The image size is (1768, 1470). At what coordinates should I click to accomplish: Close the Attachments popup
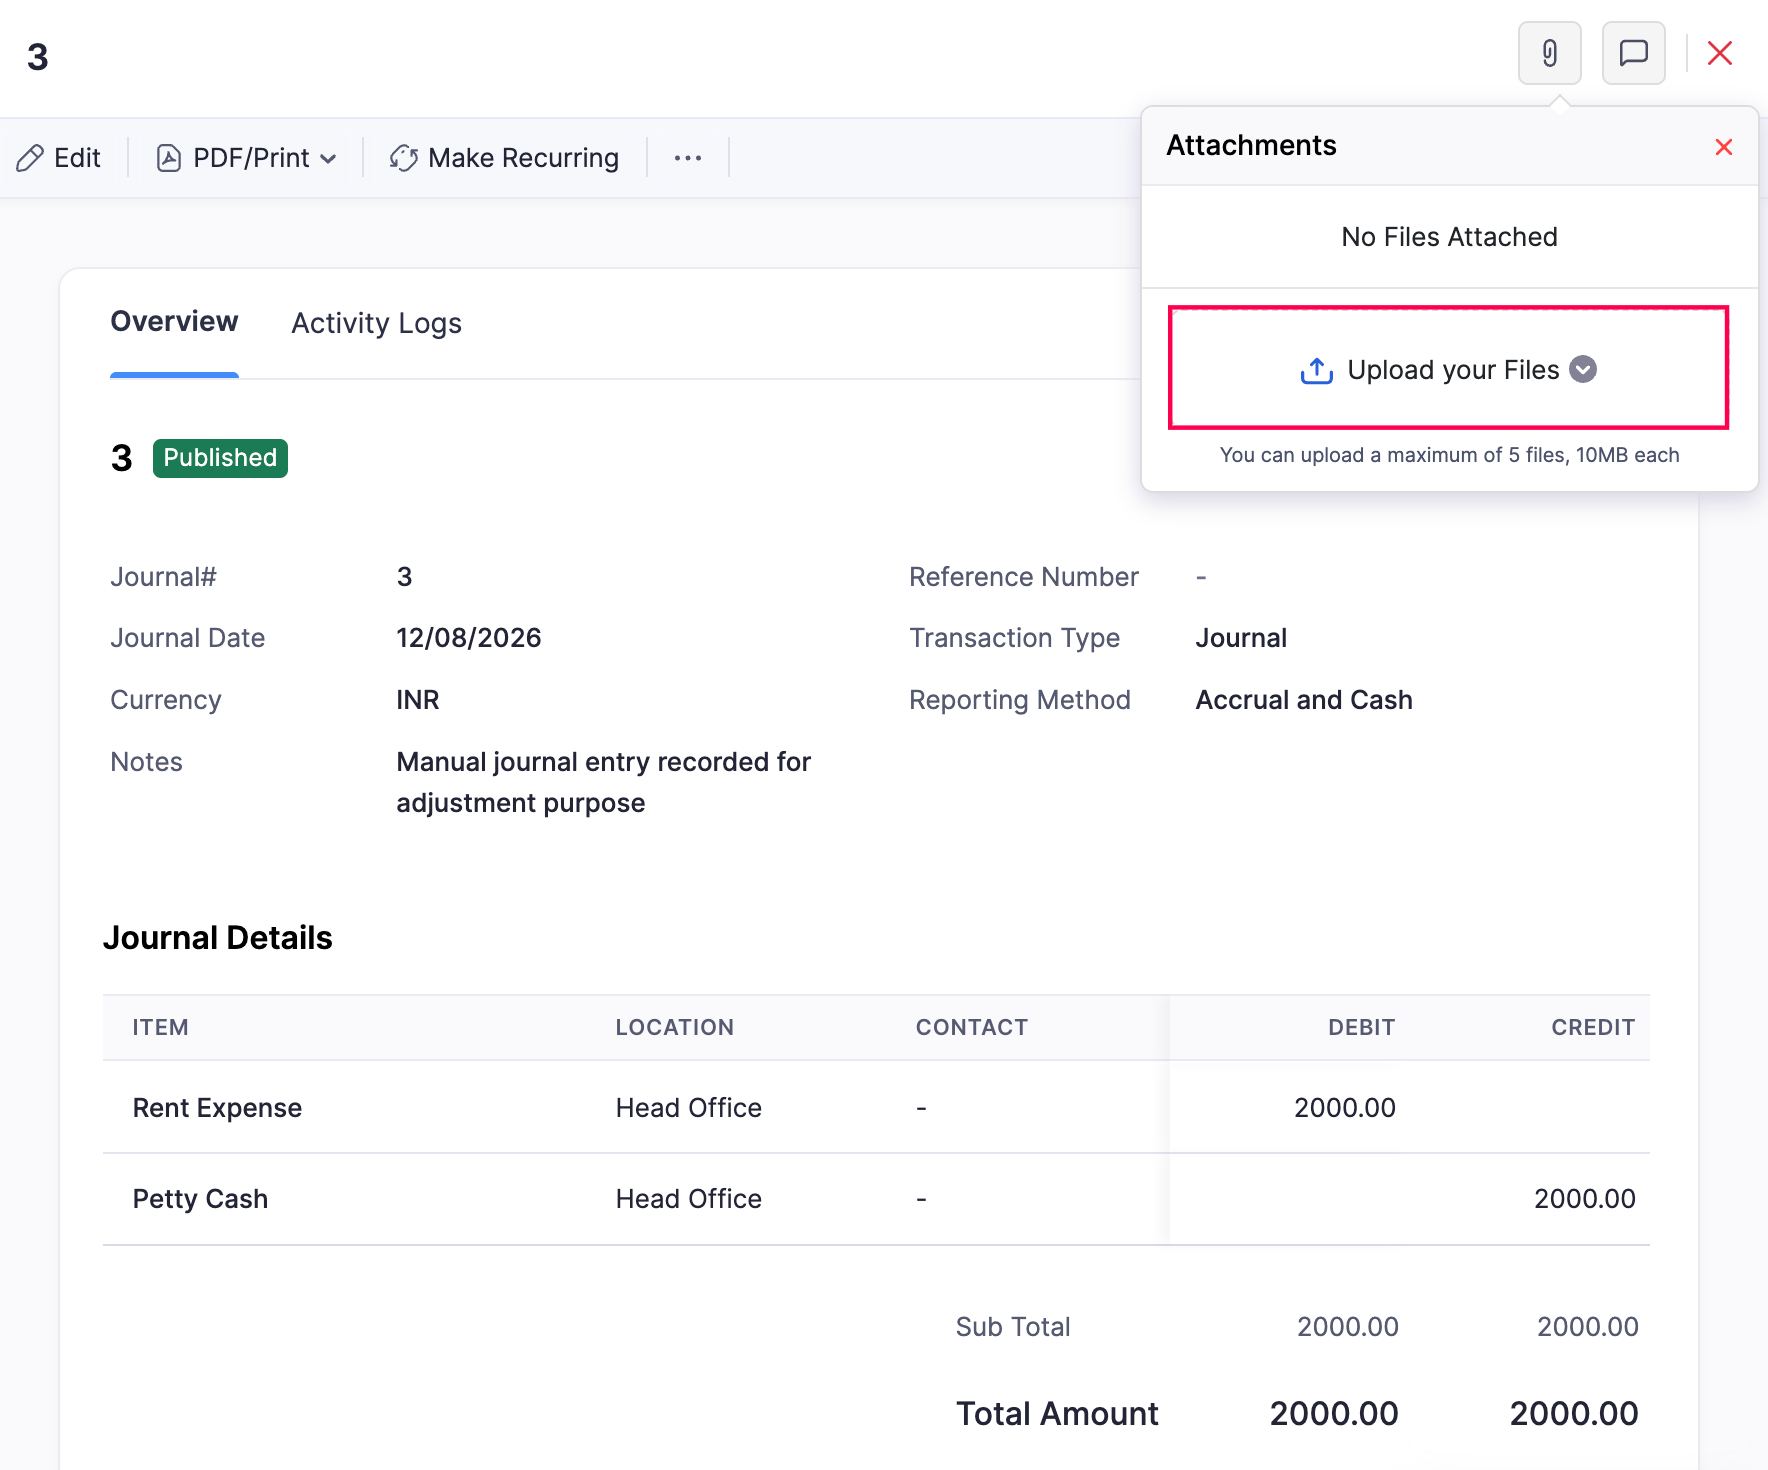pyautogui.click(x=1723, y=147)
